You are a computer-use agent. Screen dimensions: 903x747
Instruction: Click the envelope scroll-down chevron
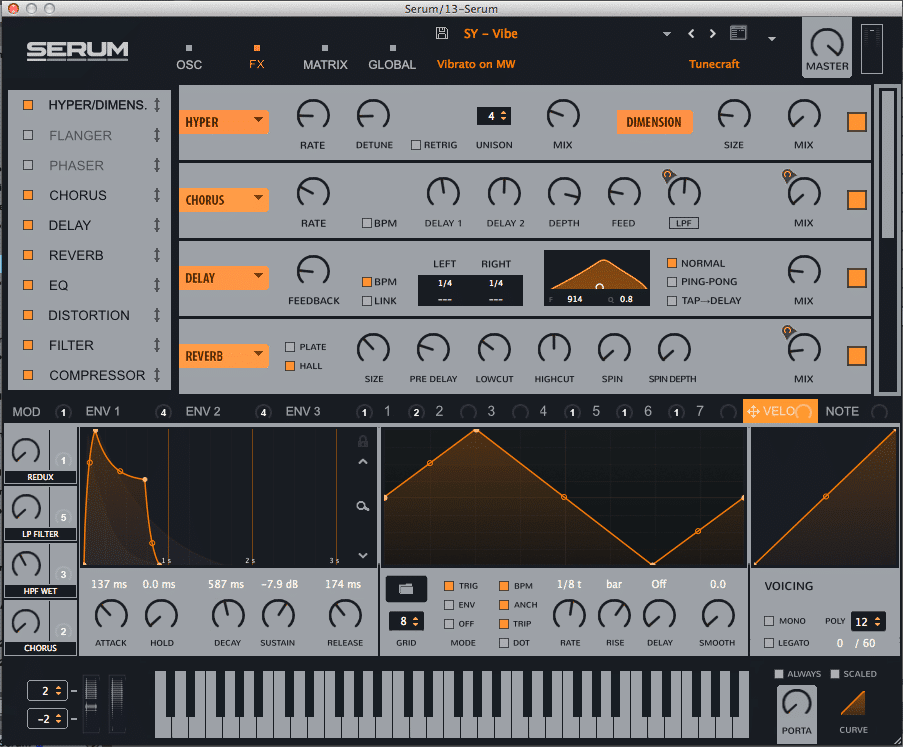[363, 556]
